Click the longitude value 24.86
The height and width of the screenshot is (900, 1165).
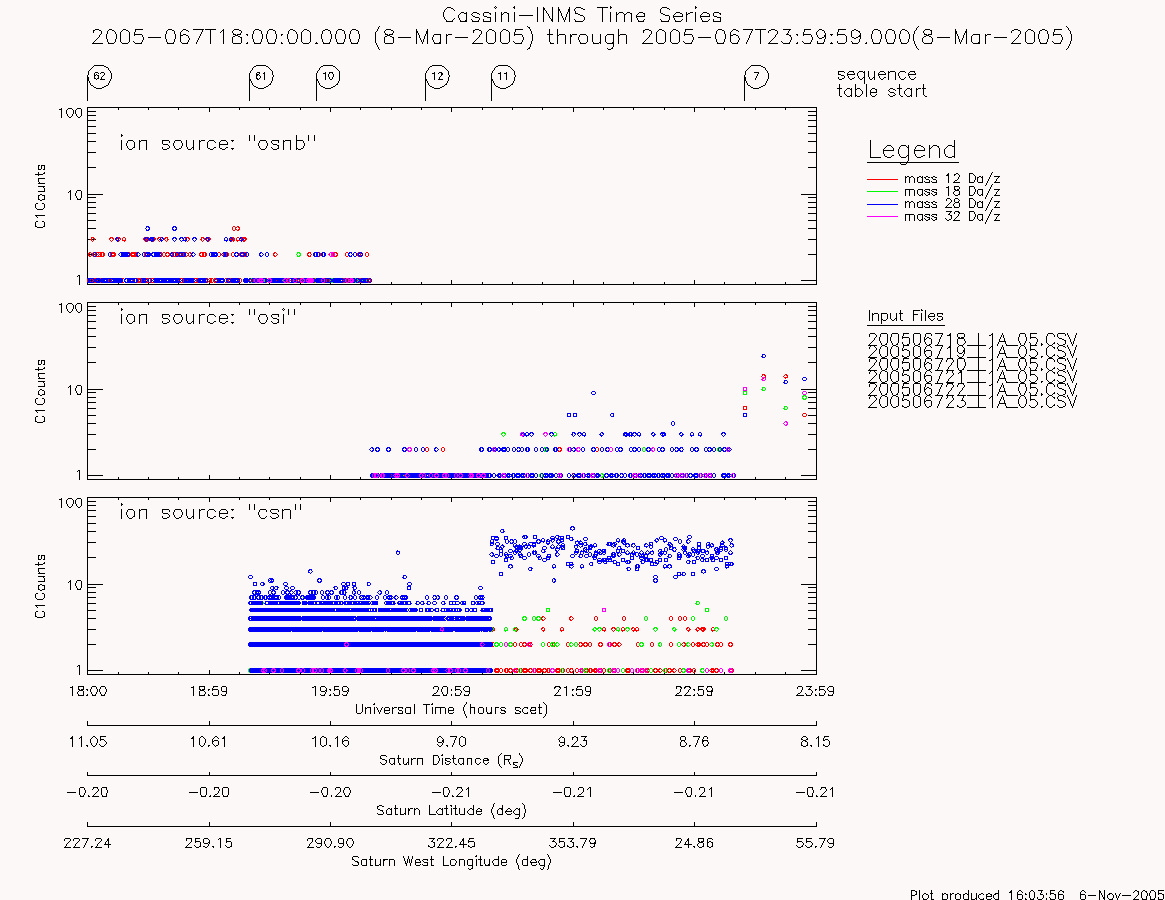coord(694,844)
